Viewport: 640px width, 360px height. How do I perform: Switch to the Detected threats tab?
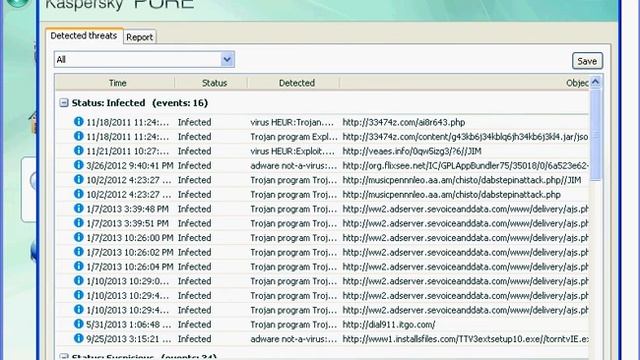[x=84, y=36]
